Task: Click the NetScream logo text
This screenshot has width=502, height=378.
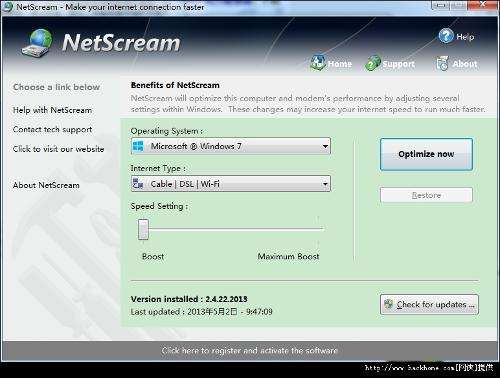Action: 121,43
